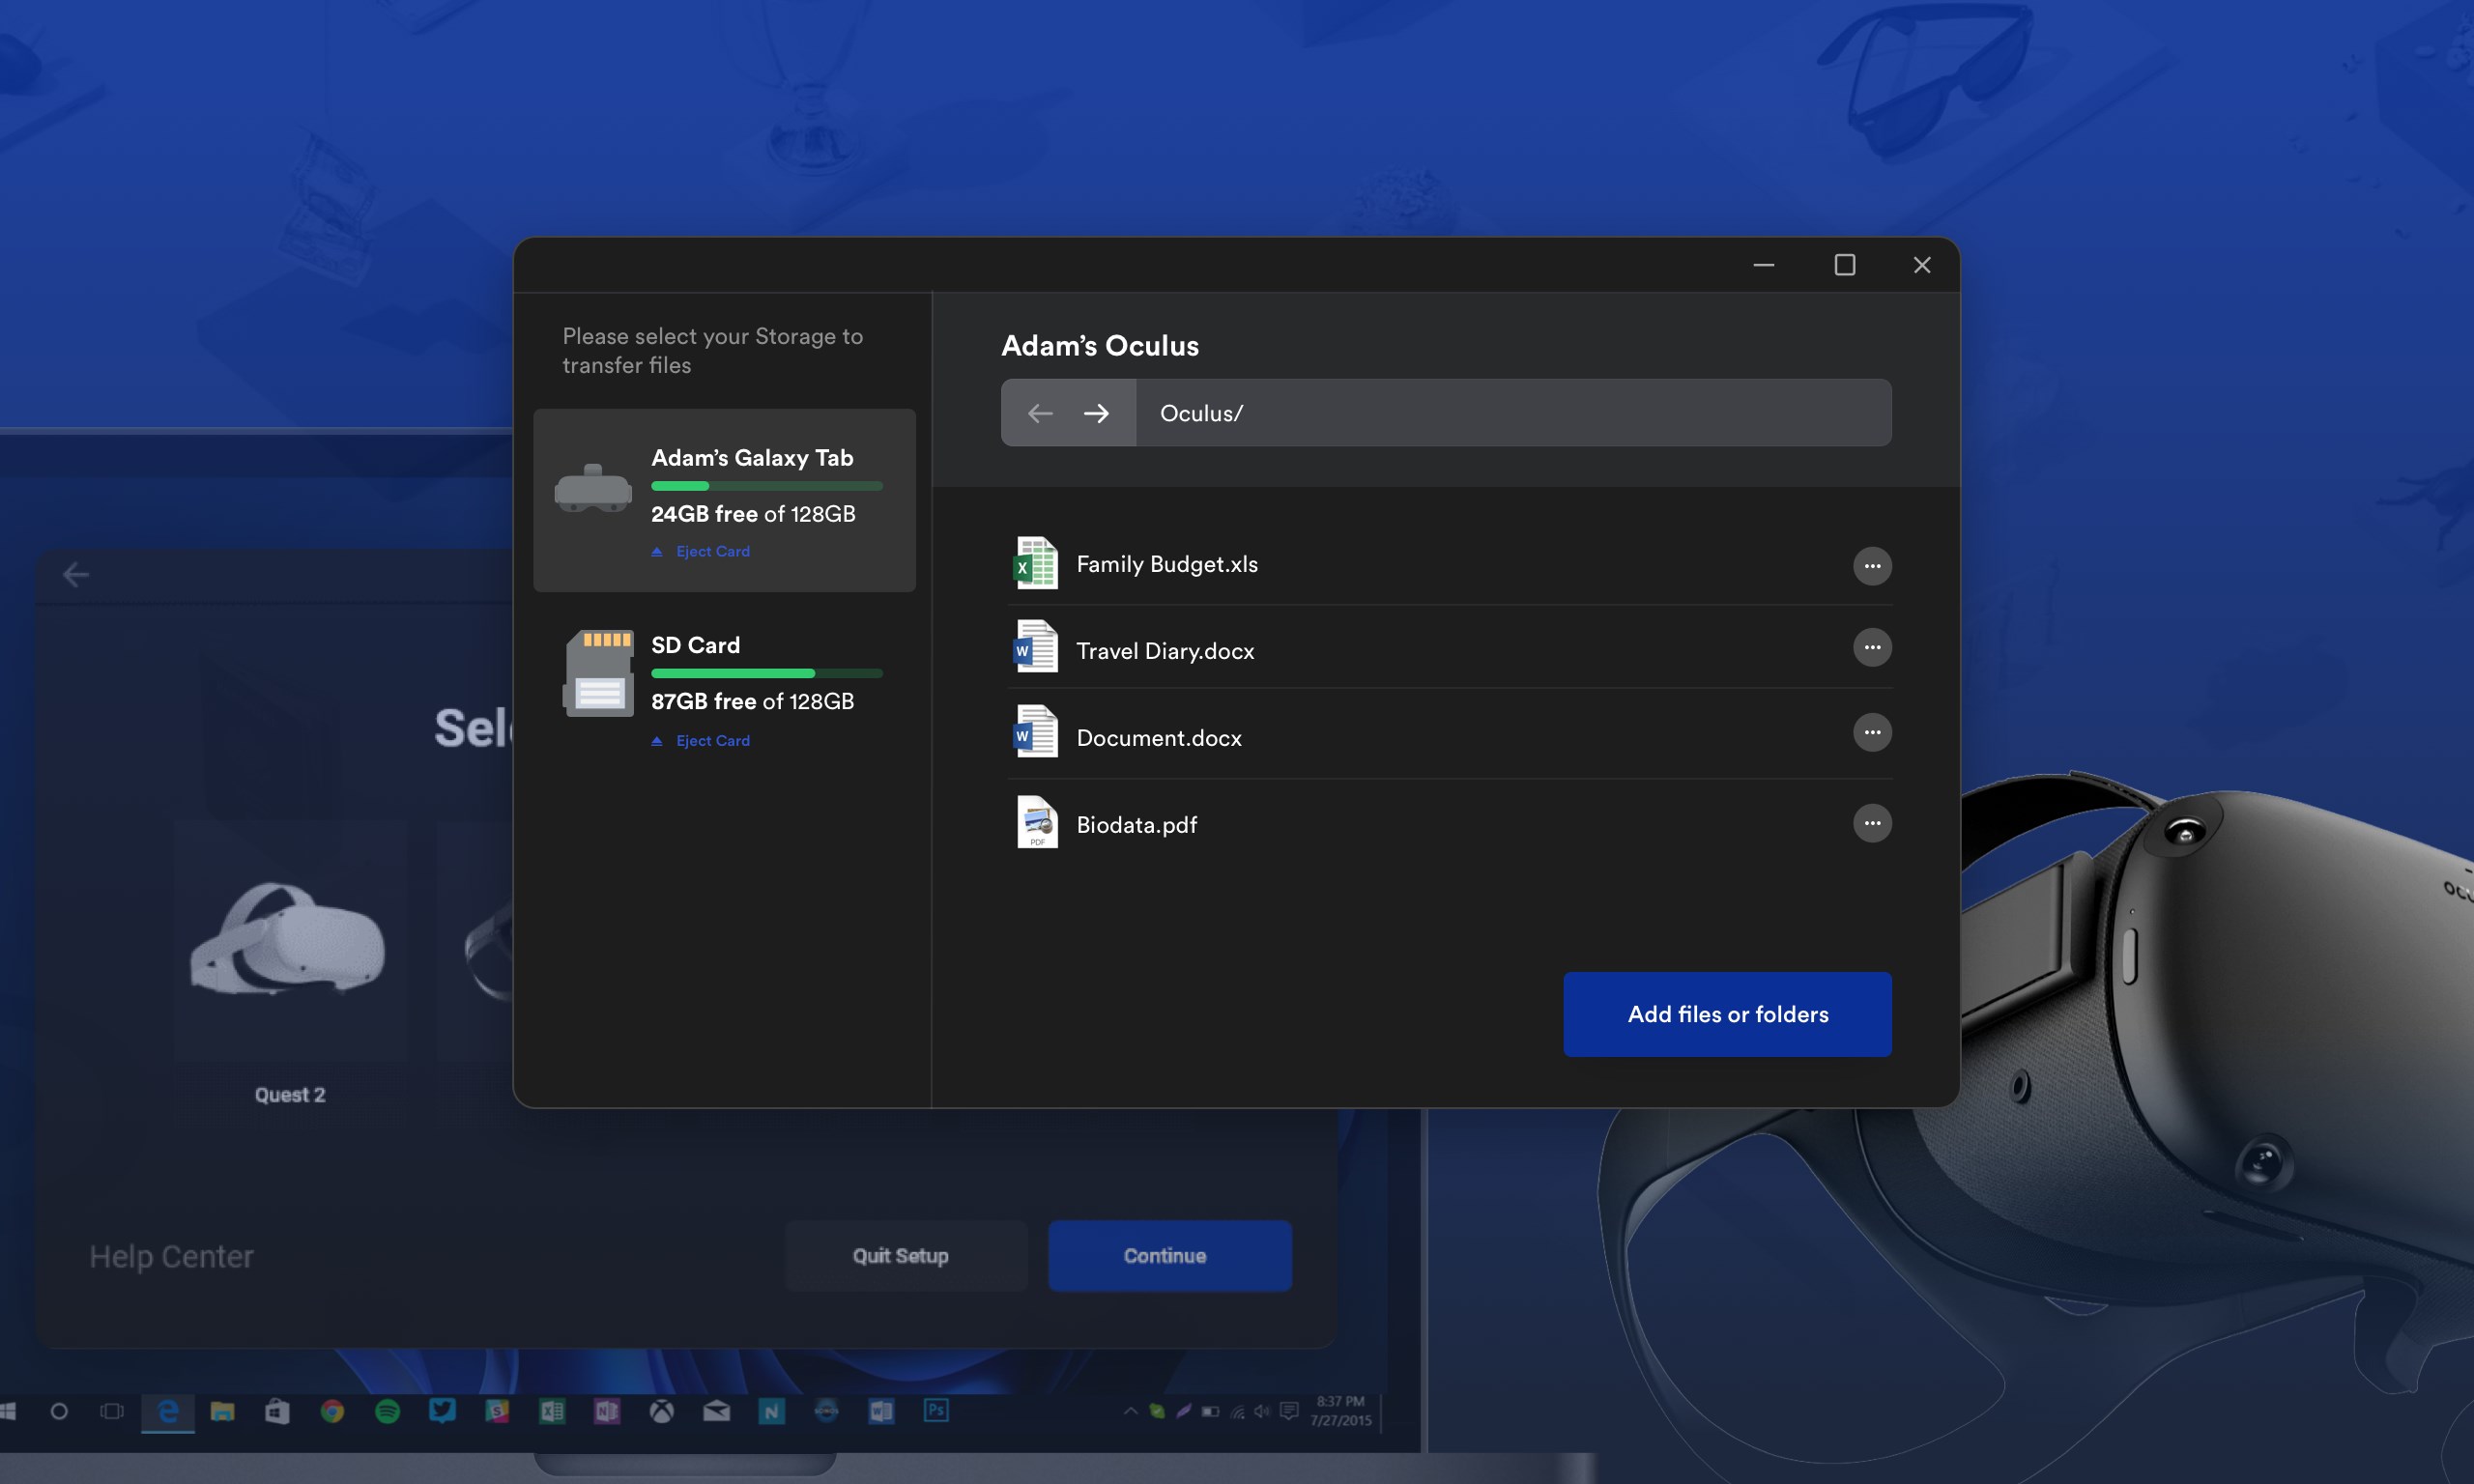Click the Biodata.pdf file icon
Image resolution: width=2474 pixels, height=1484 pixels.
(1037, 822)
